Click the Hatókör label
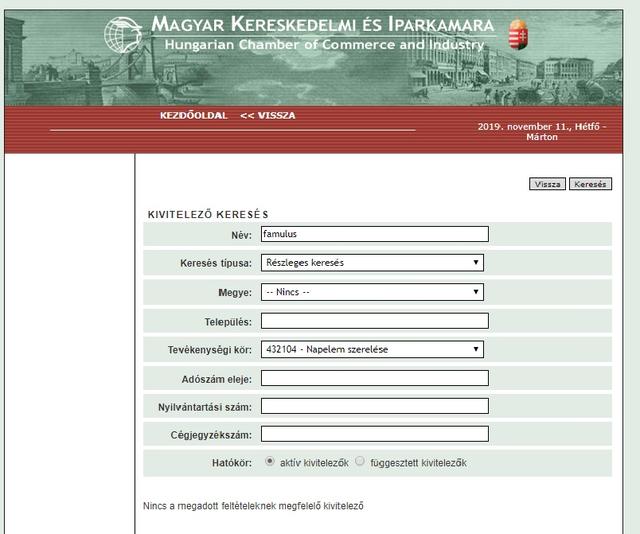640x534 pixels. [231, 463]
